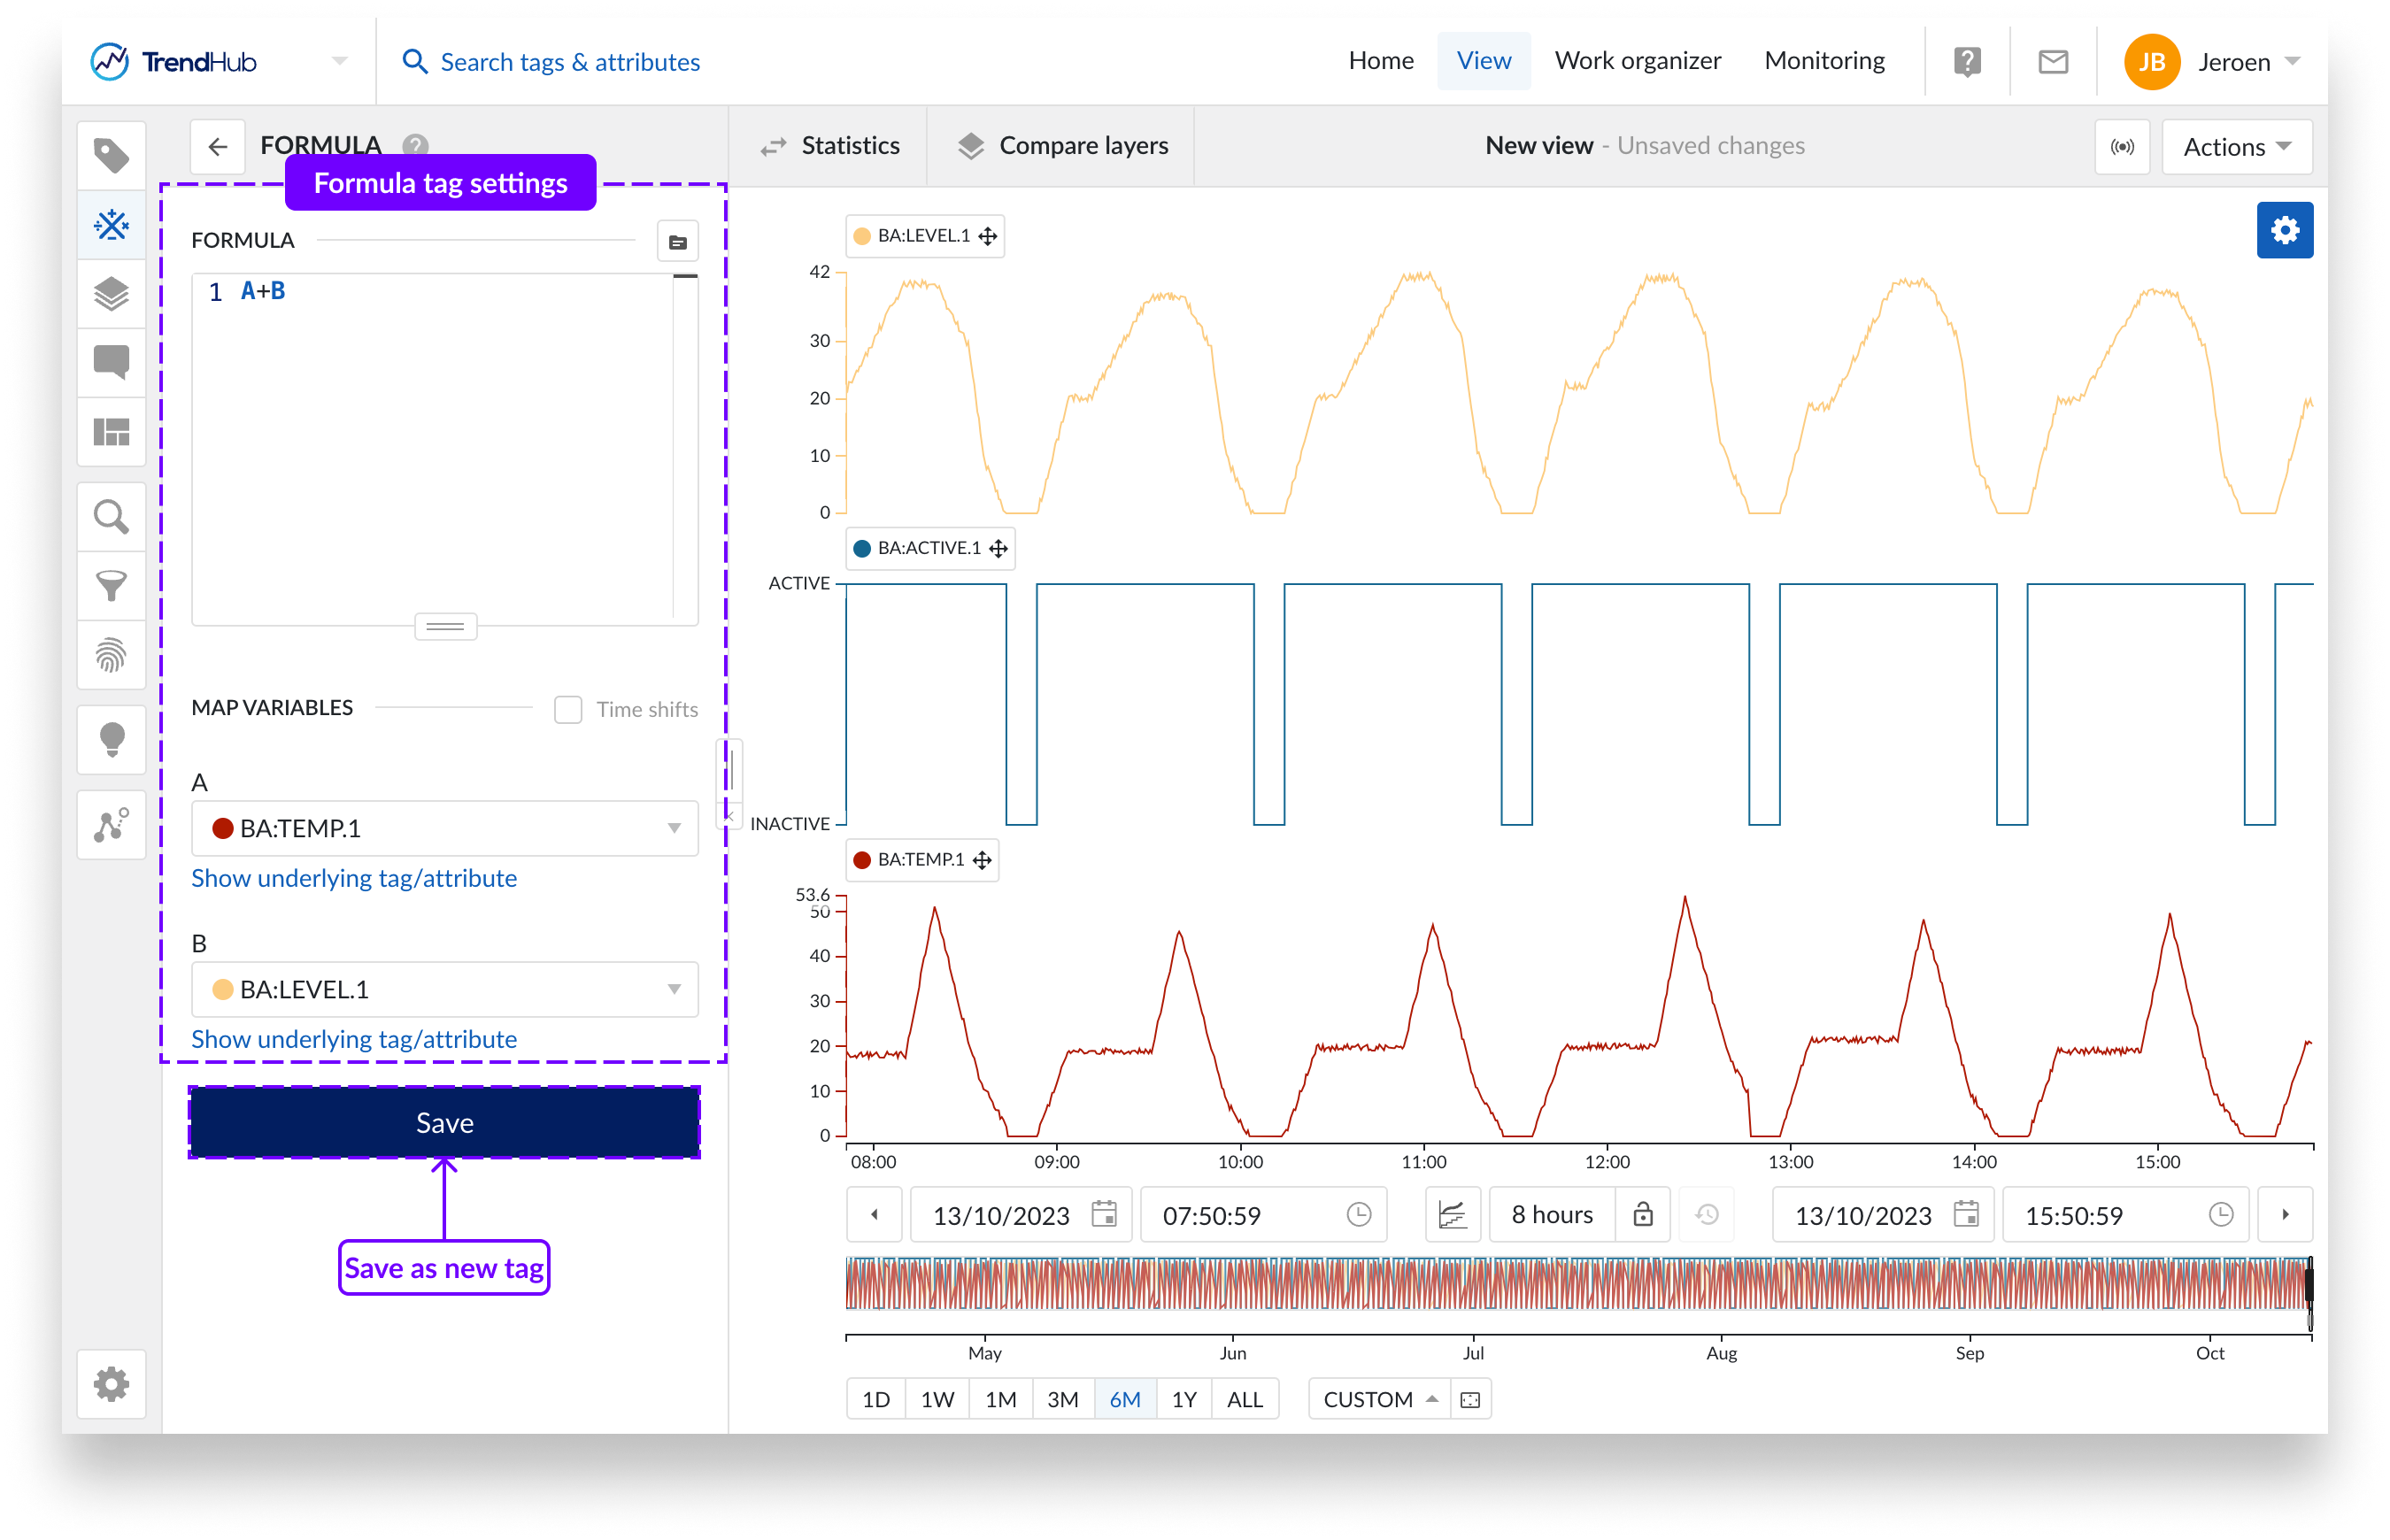This screenshot has width=2390, height=1540.
Task: Open the help question mark icon
Action: 1966,62
